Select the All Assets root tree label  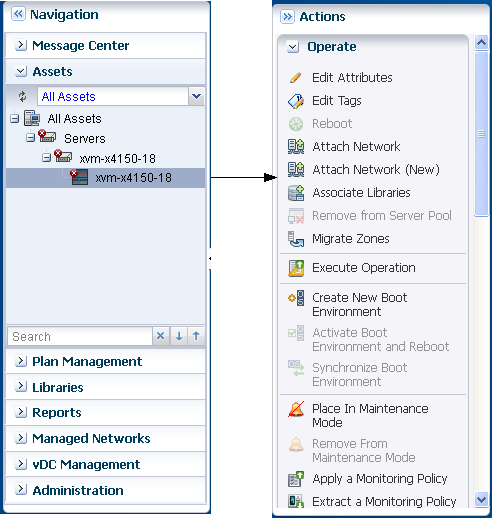[74, 119]
